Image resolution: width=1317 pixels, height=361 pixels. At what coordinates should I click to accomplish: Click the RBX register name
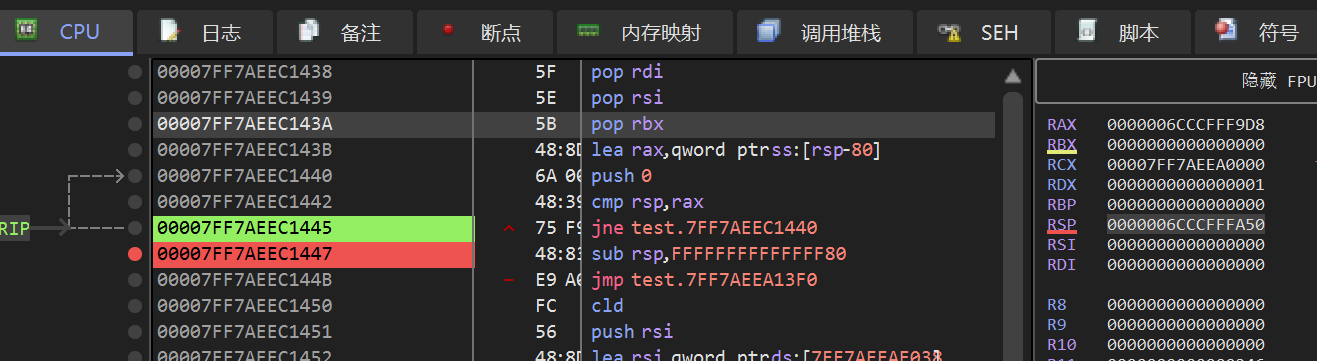1061,145
